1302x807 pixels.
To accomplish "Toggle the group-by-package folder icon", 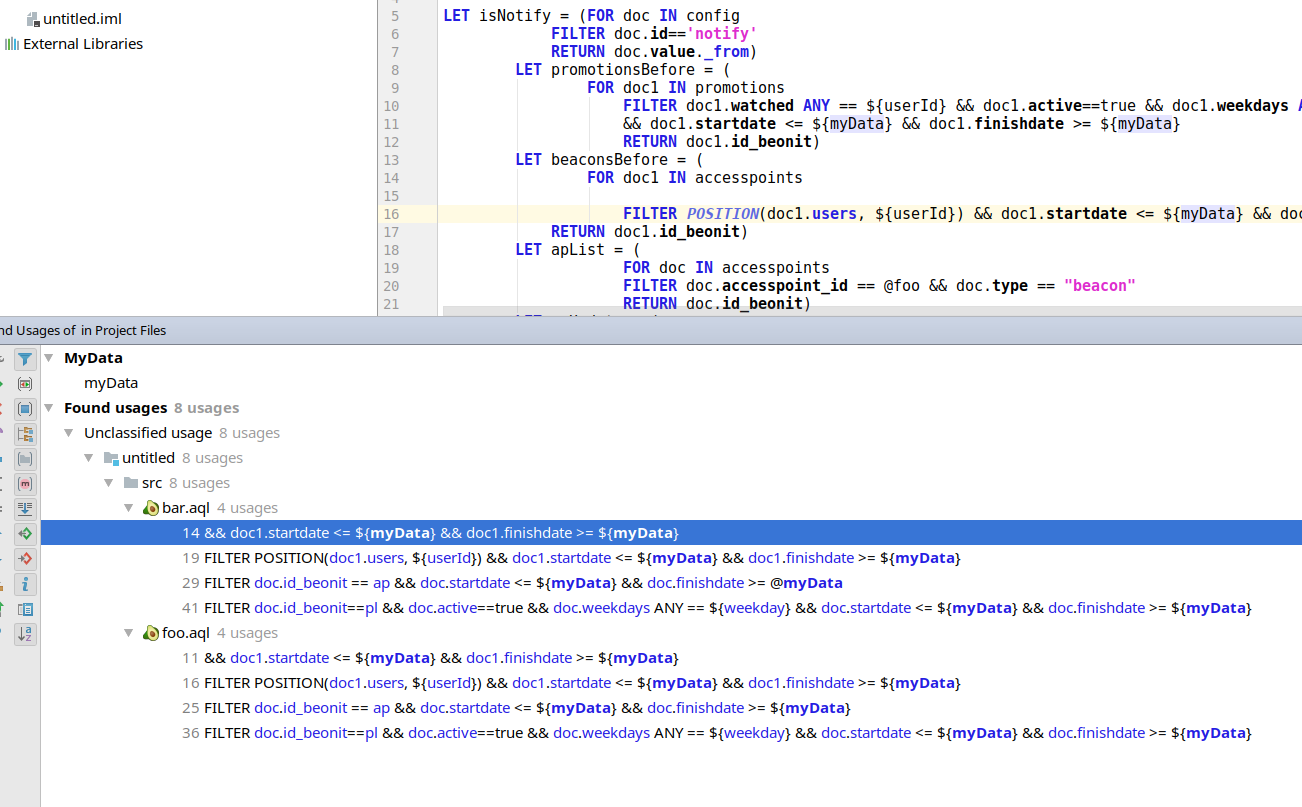I will tap(25, 459).
